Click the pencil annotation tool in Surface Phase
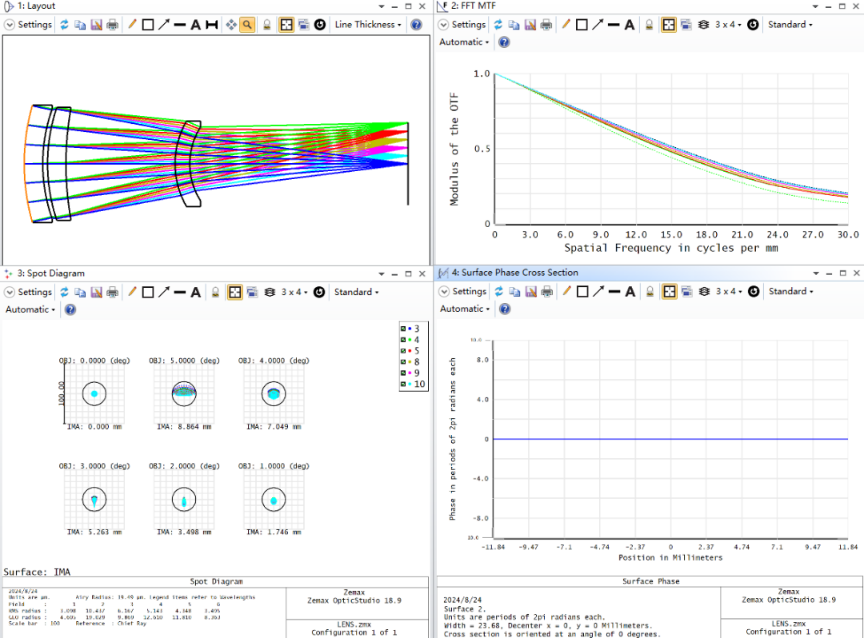 pos(565,291)
